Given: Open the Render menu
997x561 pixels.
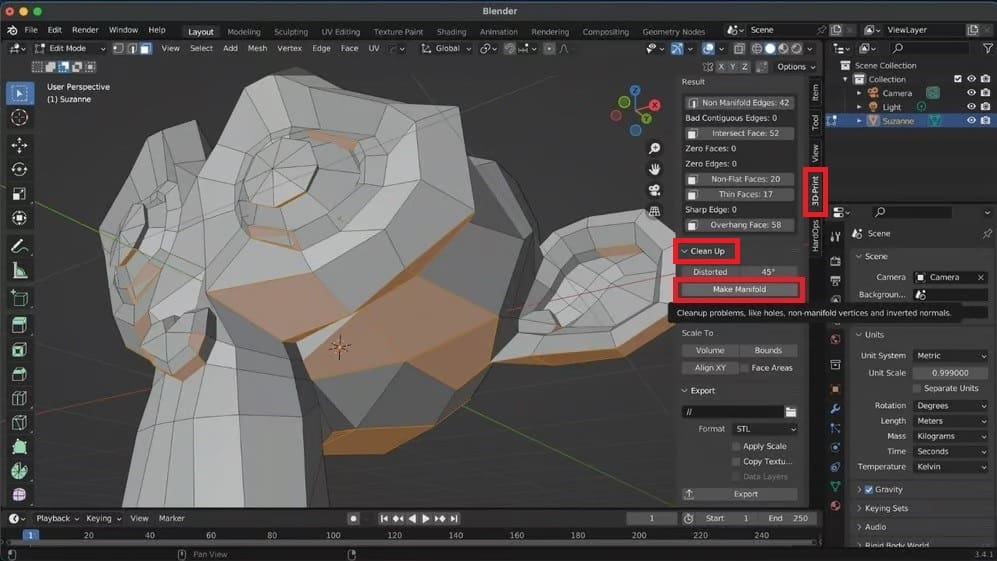Looking at the screenshot, I should click(85, 30).
